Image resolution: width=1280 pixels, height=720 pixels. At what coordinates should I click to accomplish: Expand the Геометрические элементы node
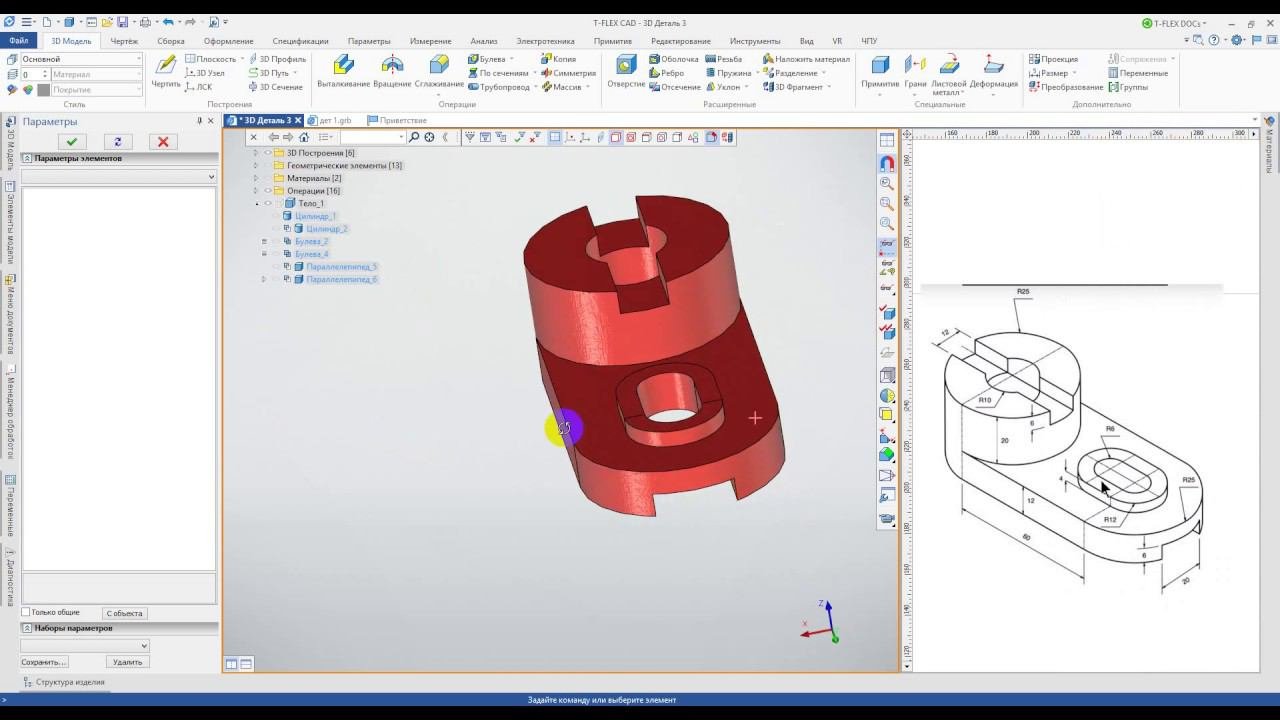click(x=255, y=166)
